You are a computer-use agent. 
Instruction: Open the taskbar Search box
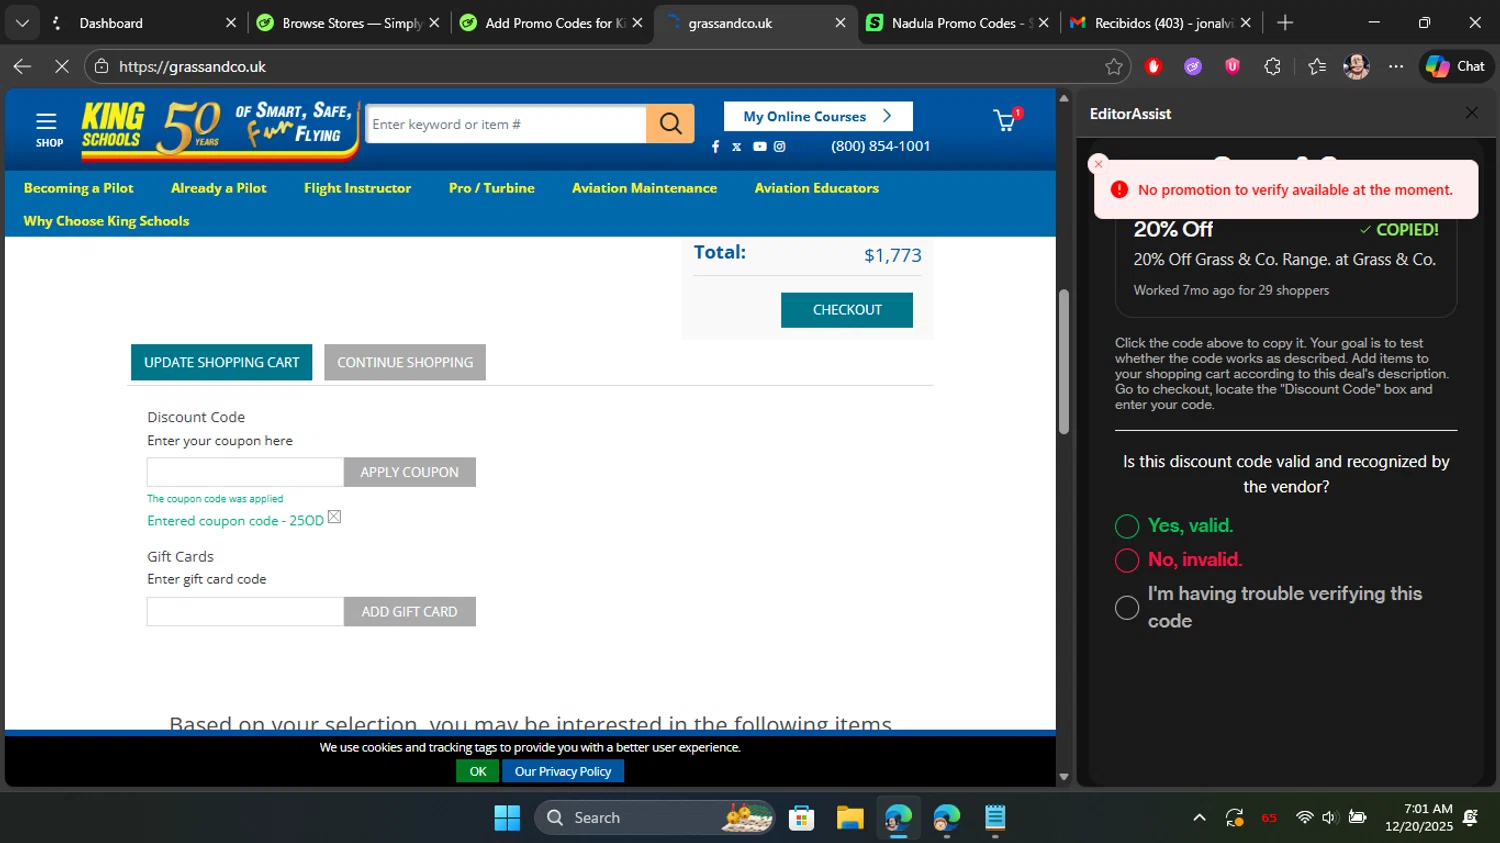656,818
